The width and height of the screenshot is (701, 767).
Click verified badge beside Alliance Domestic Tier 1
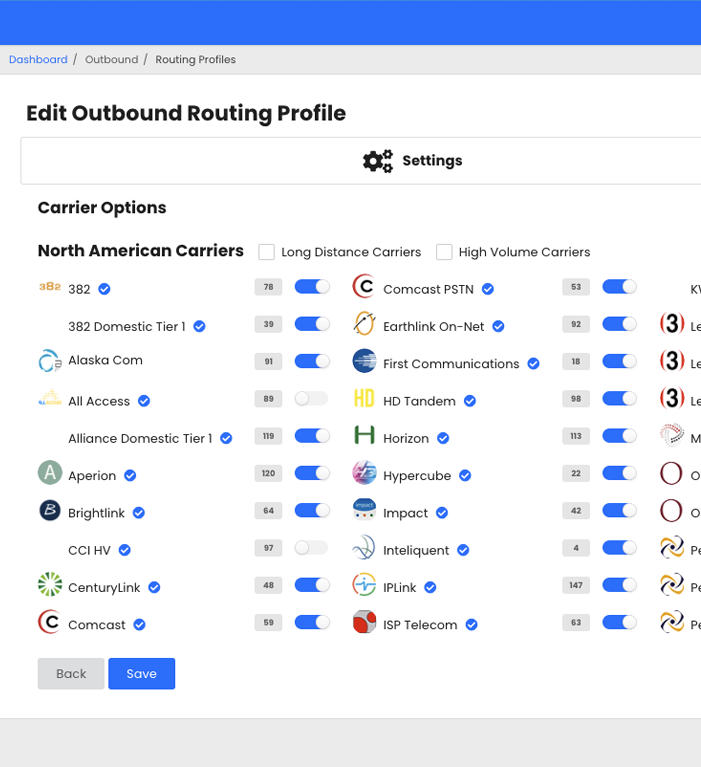pyautogui.click(x=226, y=438)
